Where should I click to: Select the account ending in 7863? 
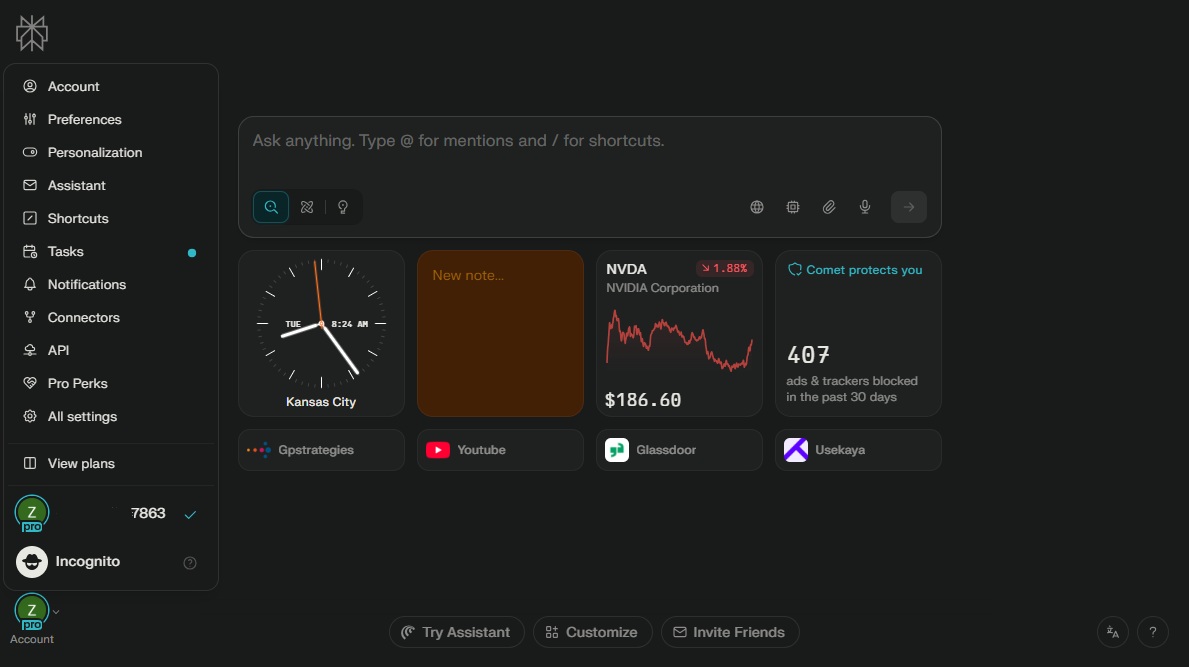click(x=110, y=514)
